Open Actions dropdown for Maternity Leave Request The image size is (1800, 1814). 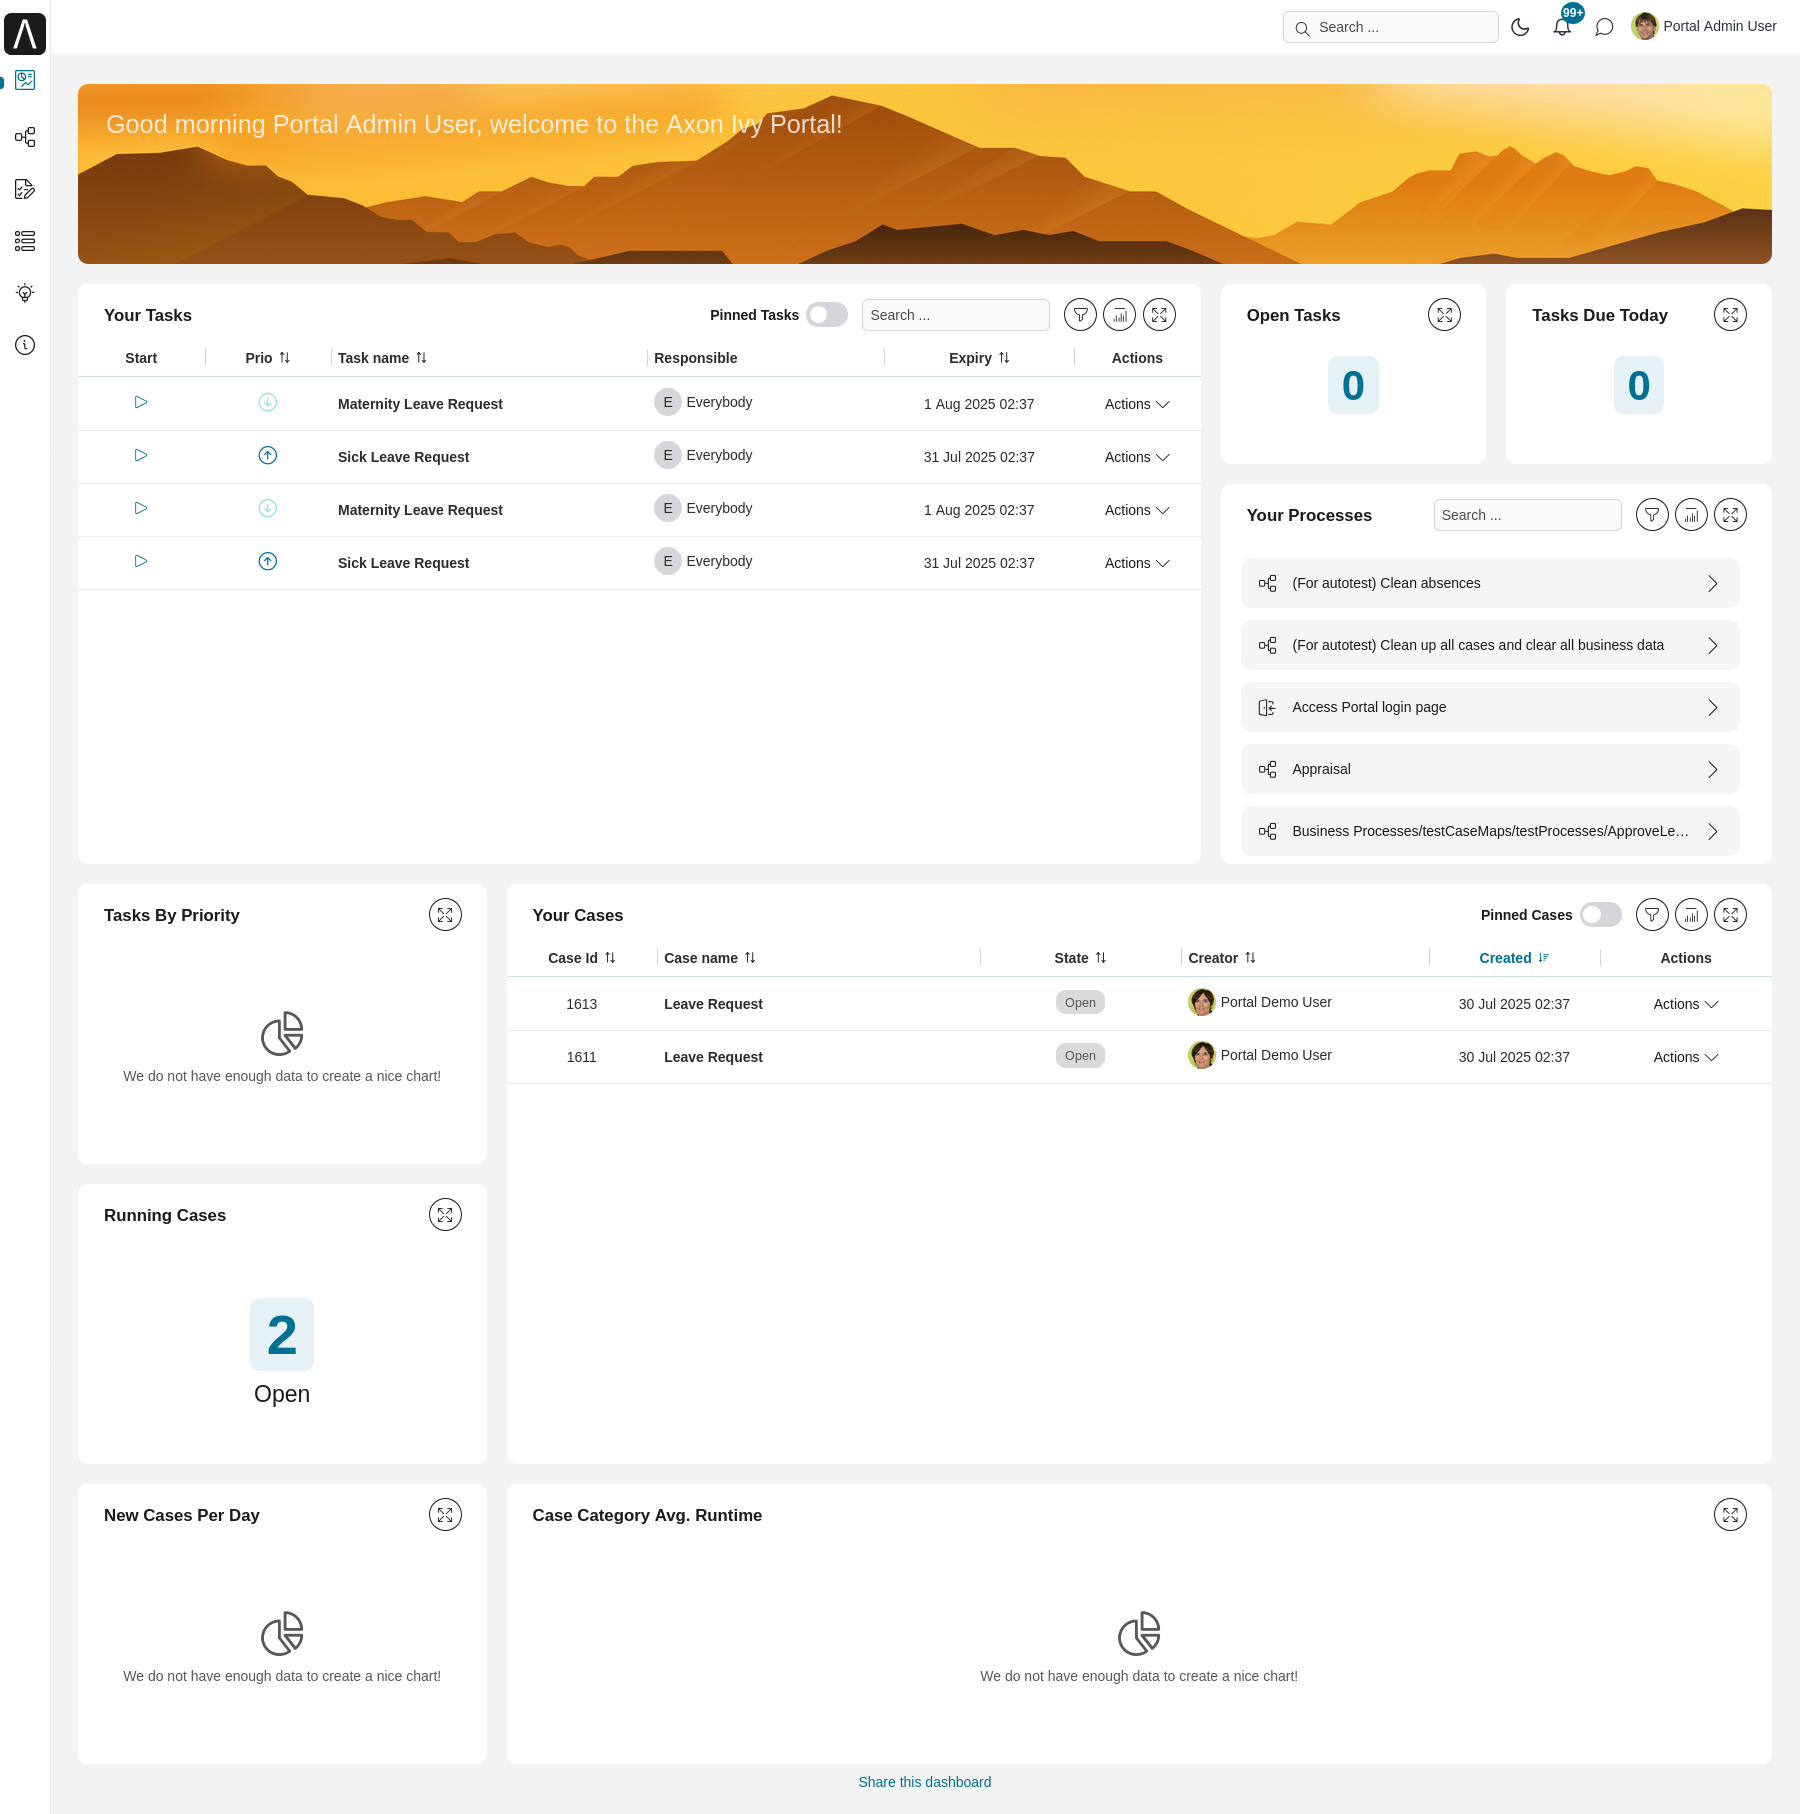1135,404
